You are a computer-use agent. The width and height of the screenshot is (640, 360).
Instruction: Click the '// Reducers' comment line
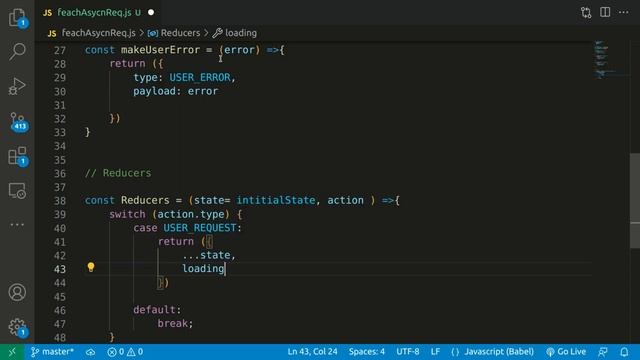pyautogui.click(x=118, y=173)
